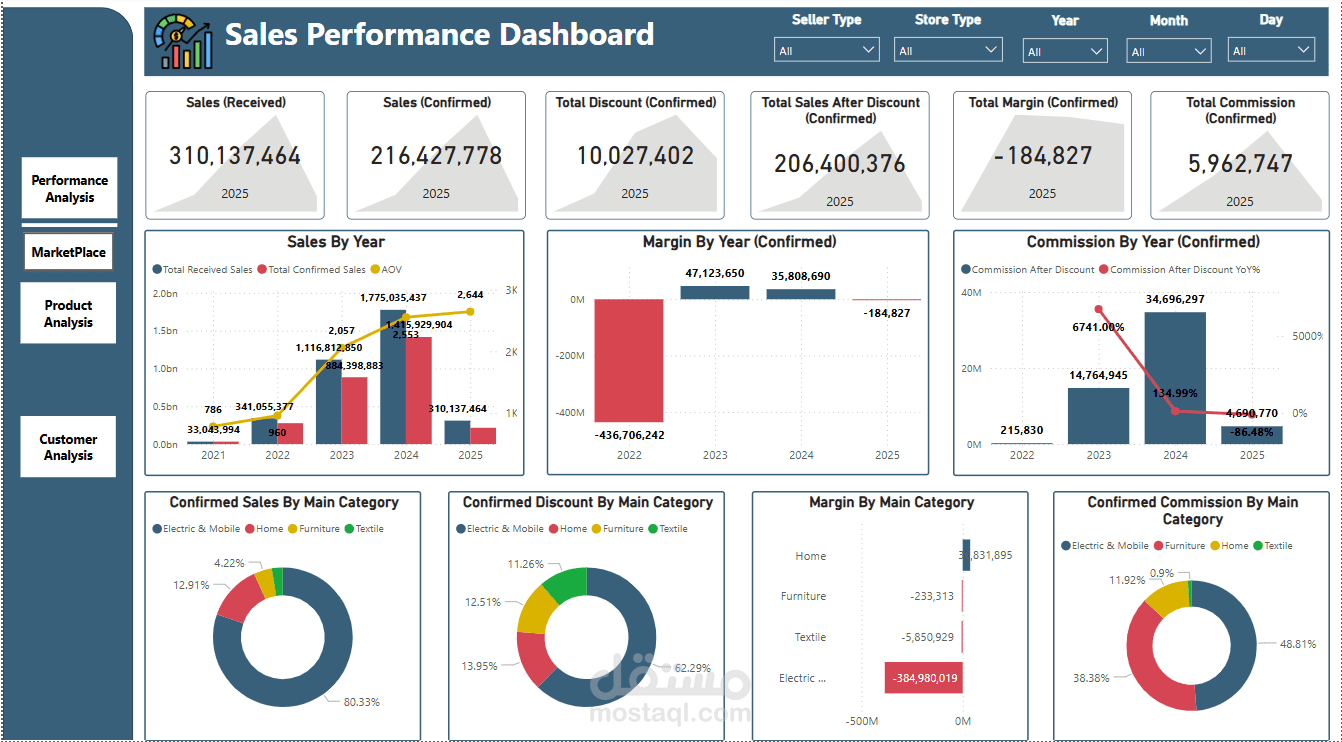Click the red Electric & Mobile margin bar
Image resolution: width=1342 pixels, height=742 pixels.
(921, 677)
